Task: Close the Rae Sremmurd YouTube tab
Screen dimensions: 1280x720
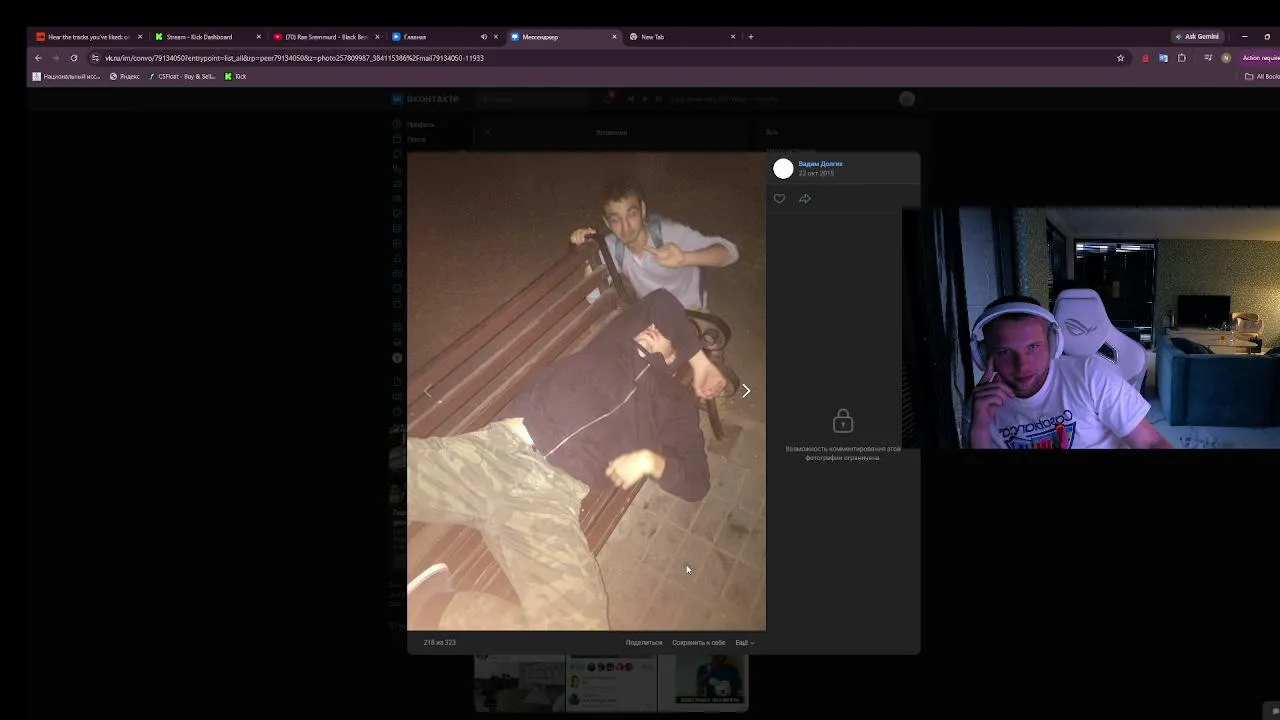Action: (377, 37)
